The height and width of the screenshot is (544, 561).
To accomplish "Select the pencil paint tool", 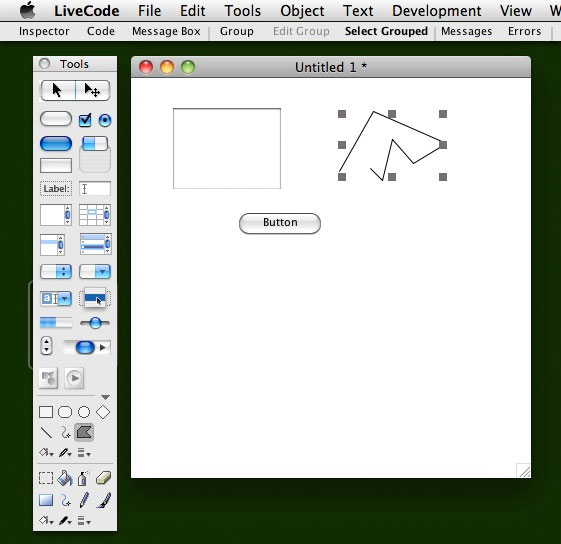I will [84, 500].
